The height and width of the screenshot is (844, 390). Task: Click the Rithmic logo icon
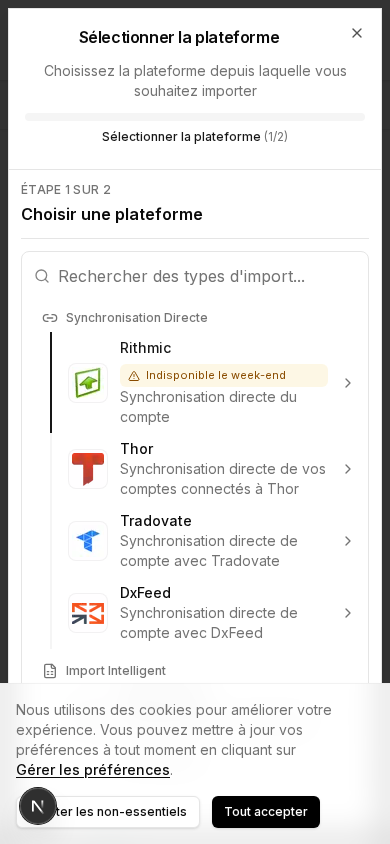pos(88,383)
